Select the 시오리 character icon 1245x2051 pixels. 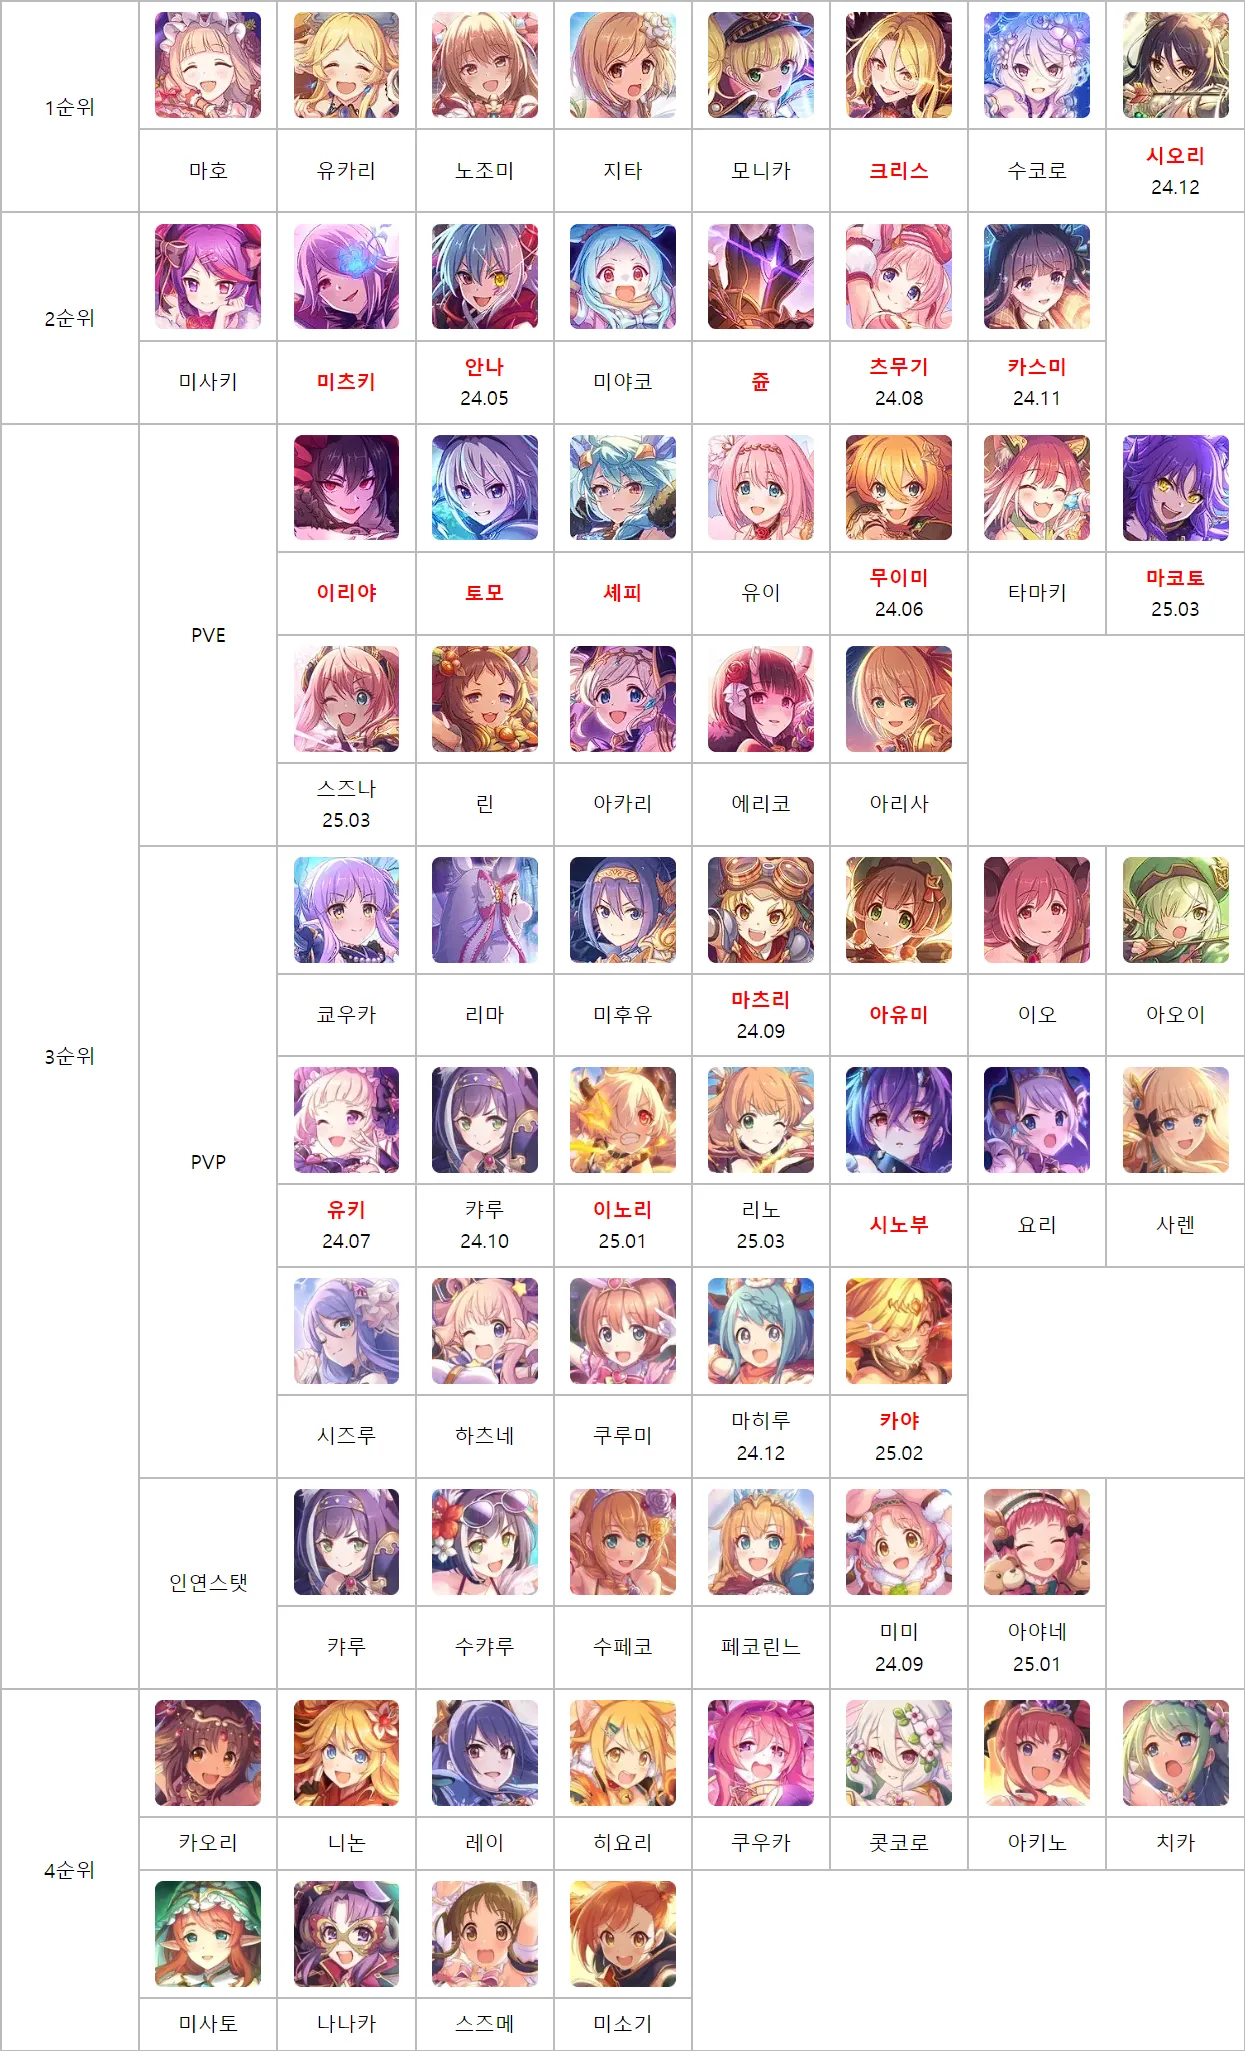(1175, 65)
